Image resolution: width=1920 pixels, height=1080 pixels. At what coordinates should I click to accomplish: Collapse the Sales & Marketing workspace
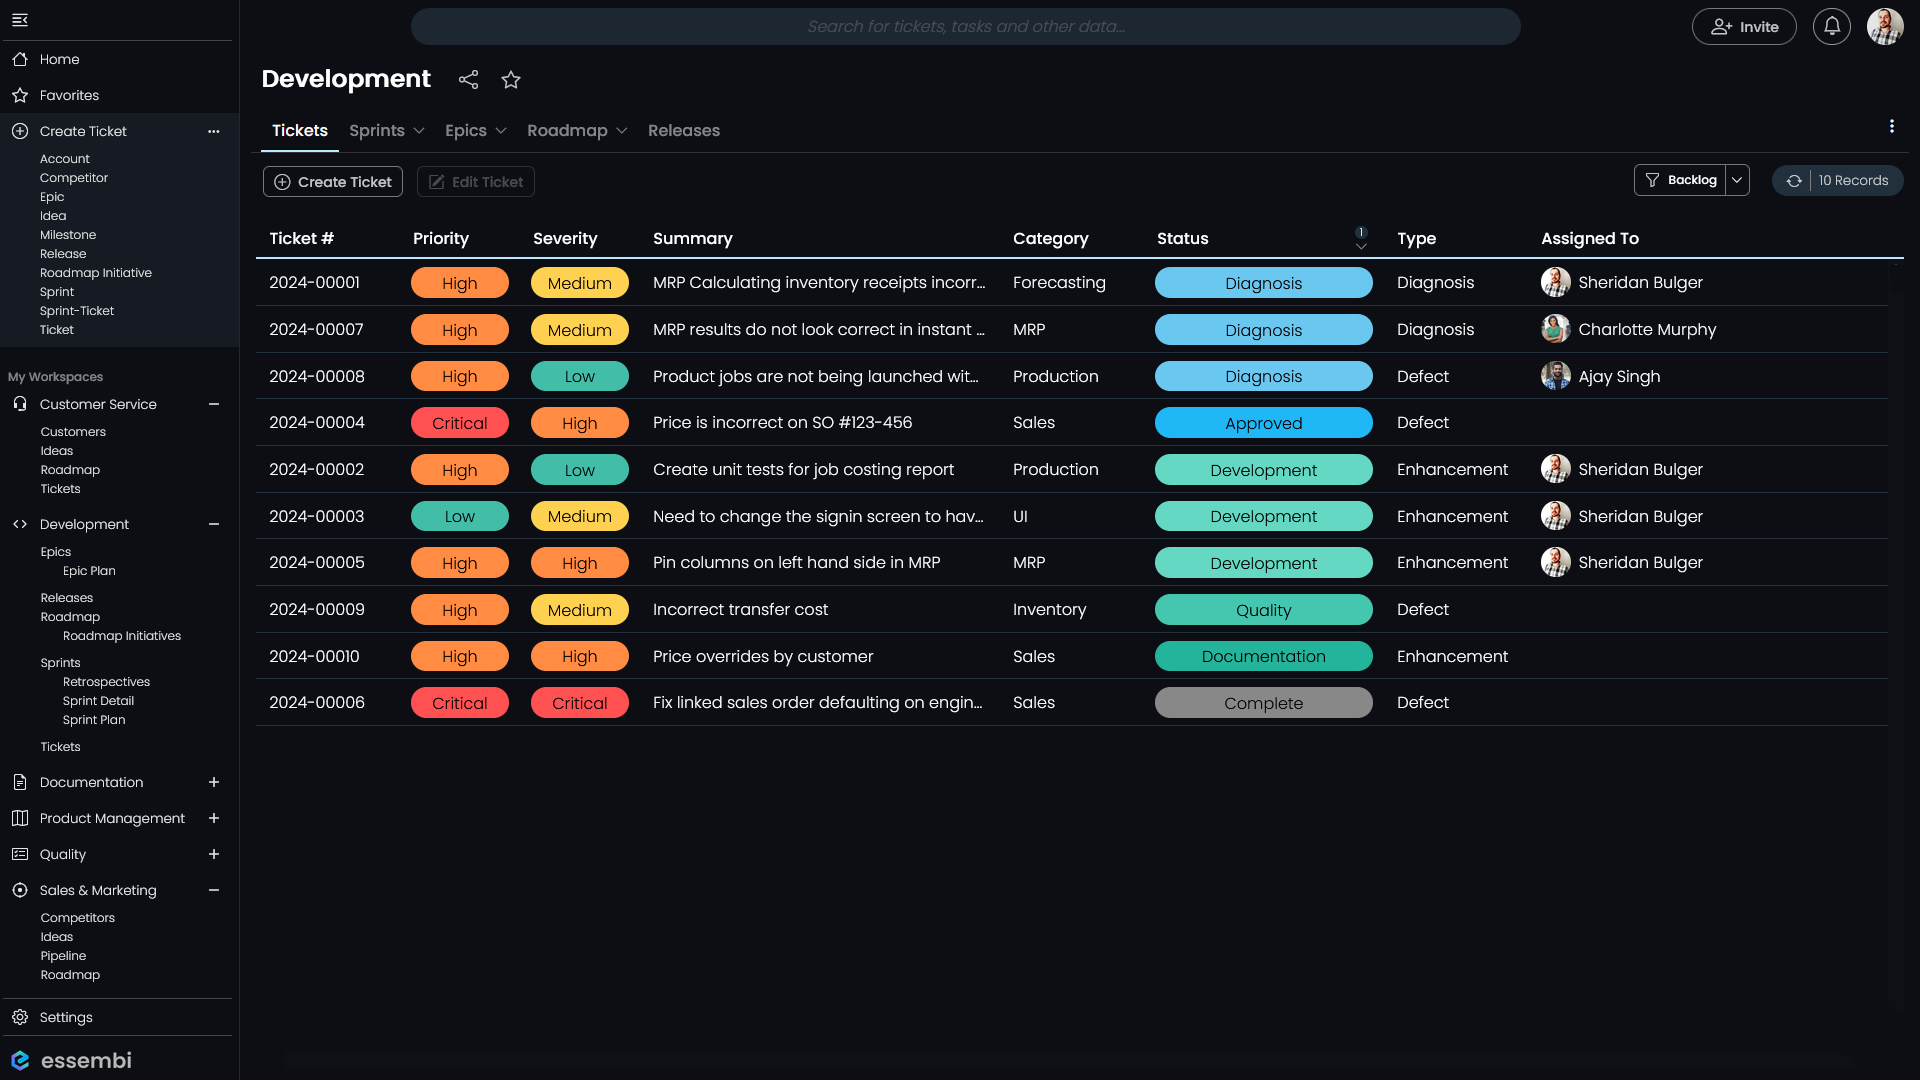point(213,891)
